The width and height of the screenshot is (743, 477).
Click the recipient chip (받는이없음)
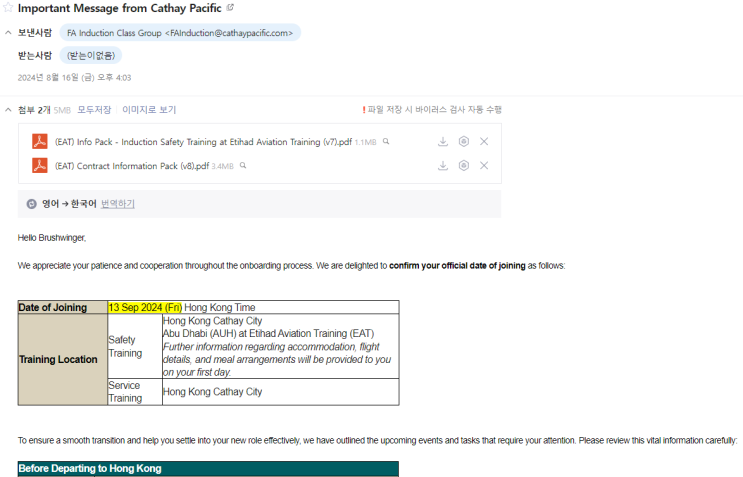click(91, 55)
